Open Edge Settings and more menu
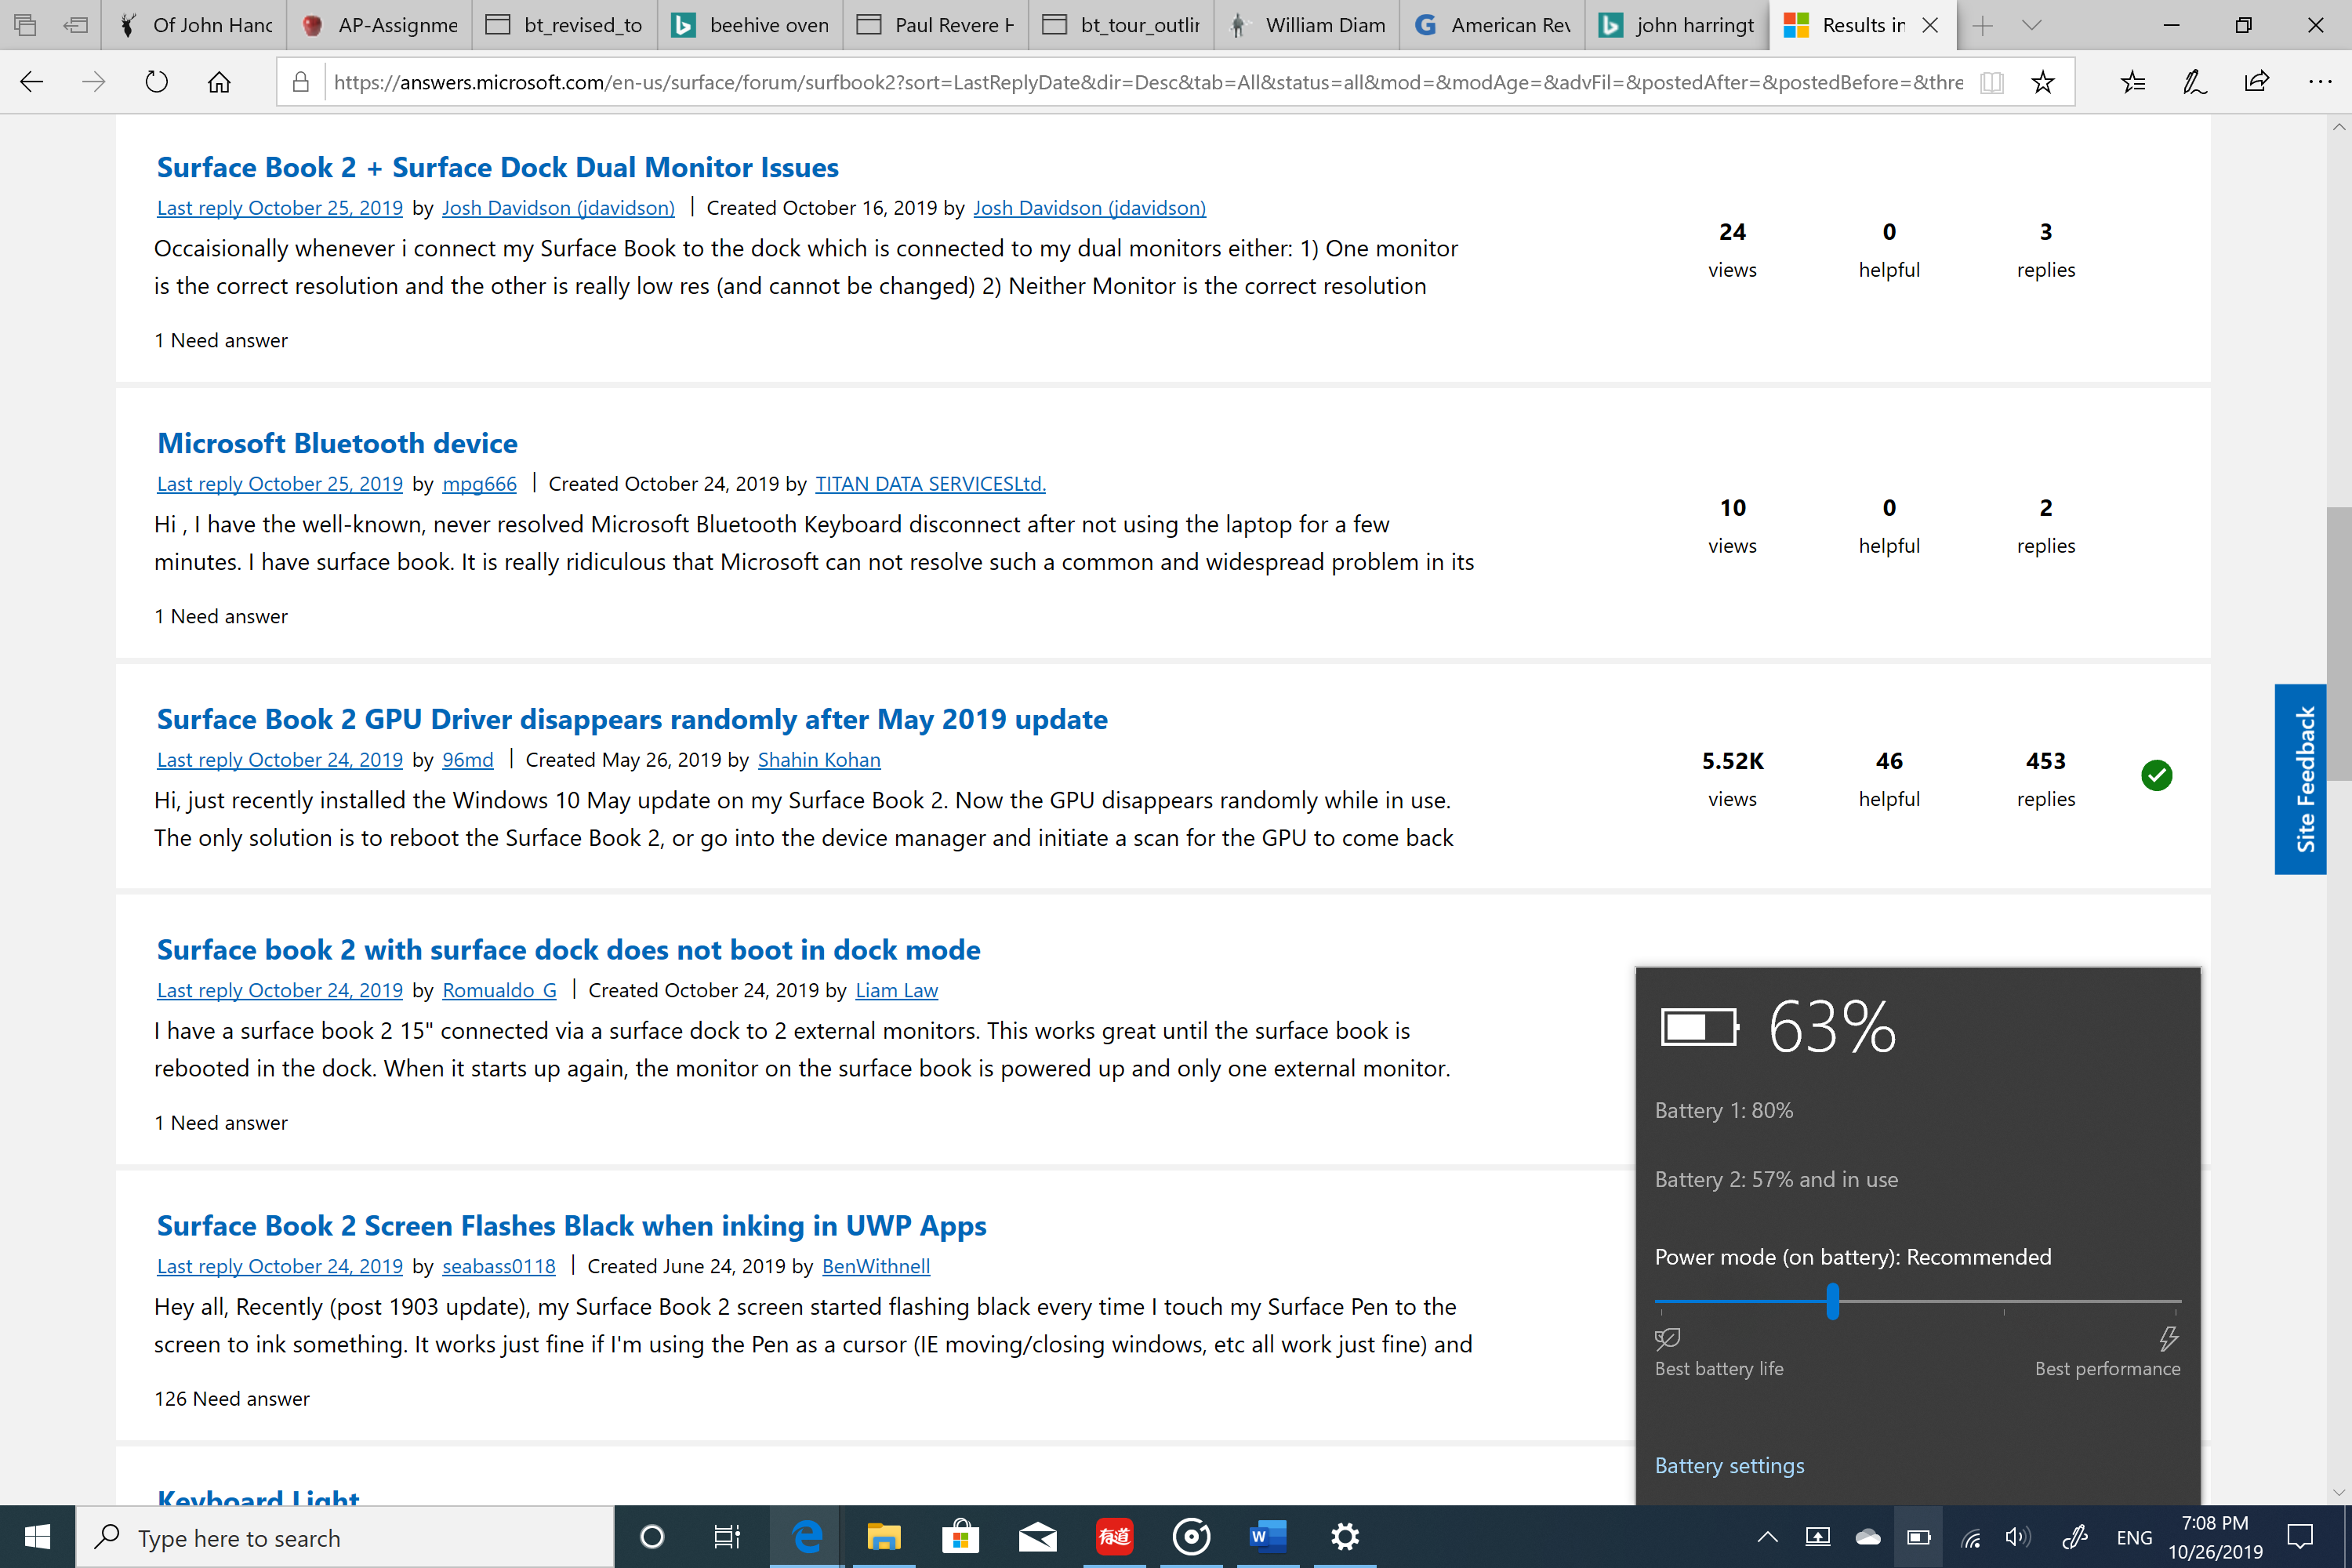This screenshot has height=1568, width=2352. pyautogui.click(x=2320, y=82)
